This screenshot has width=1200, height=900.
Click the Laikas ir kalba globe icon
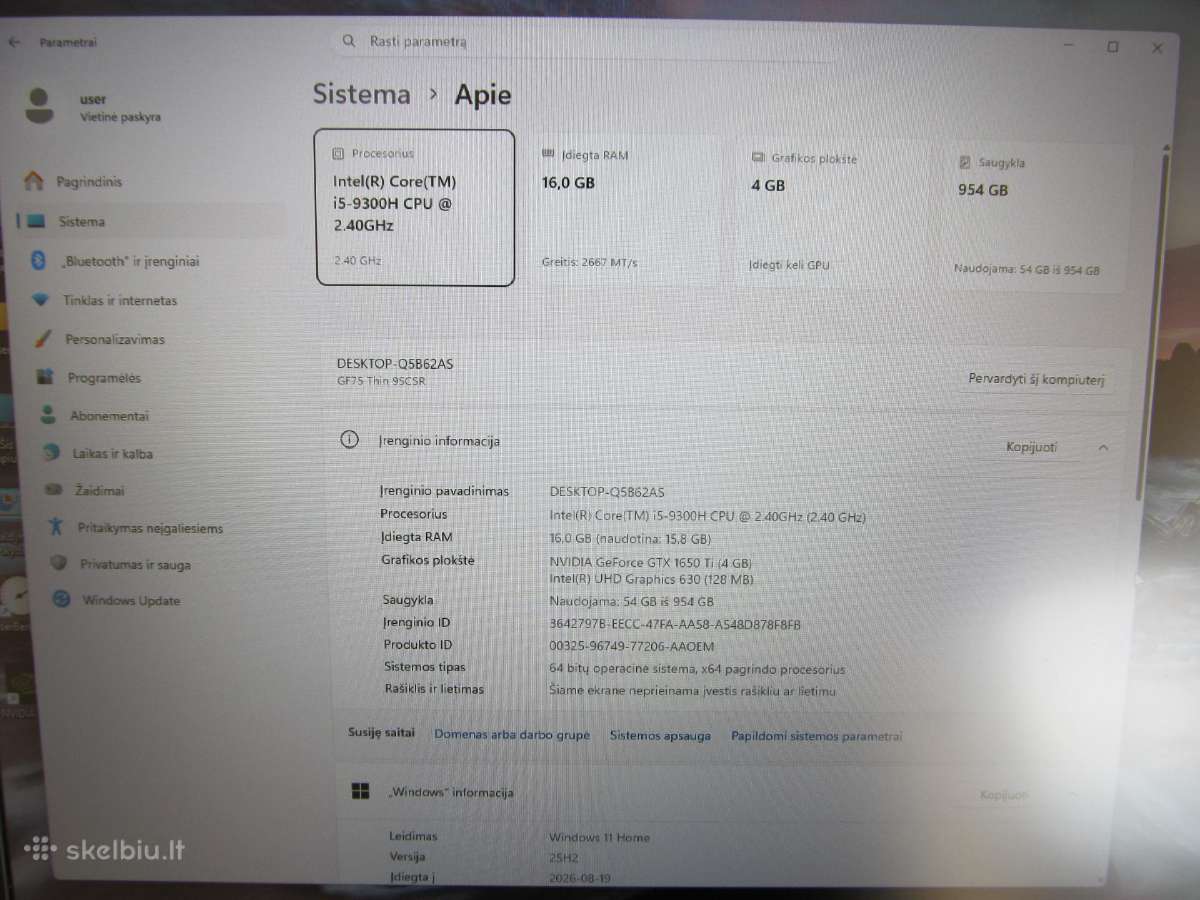(x=51, y=452)
